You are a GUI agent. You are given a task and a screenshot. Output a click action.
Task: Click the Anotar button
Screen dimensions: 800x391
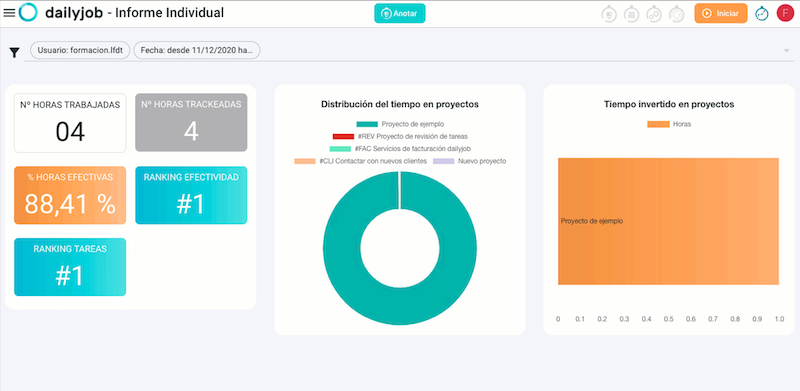click(x=399, y=14)
